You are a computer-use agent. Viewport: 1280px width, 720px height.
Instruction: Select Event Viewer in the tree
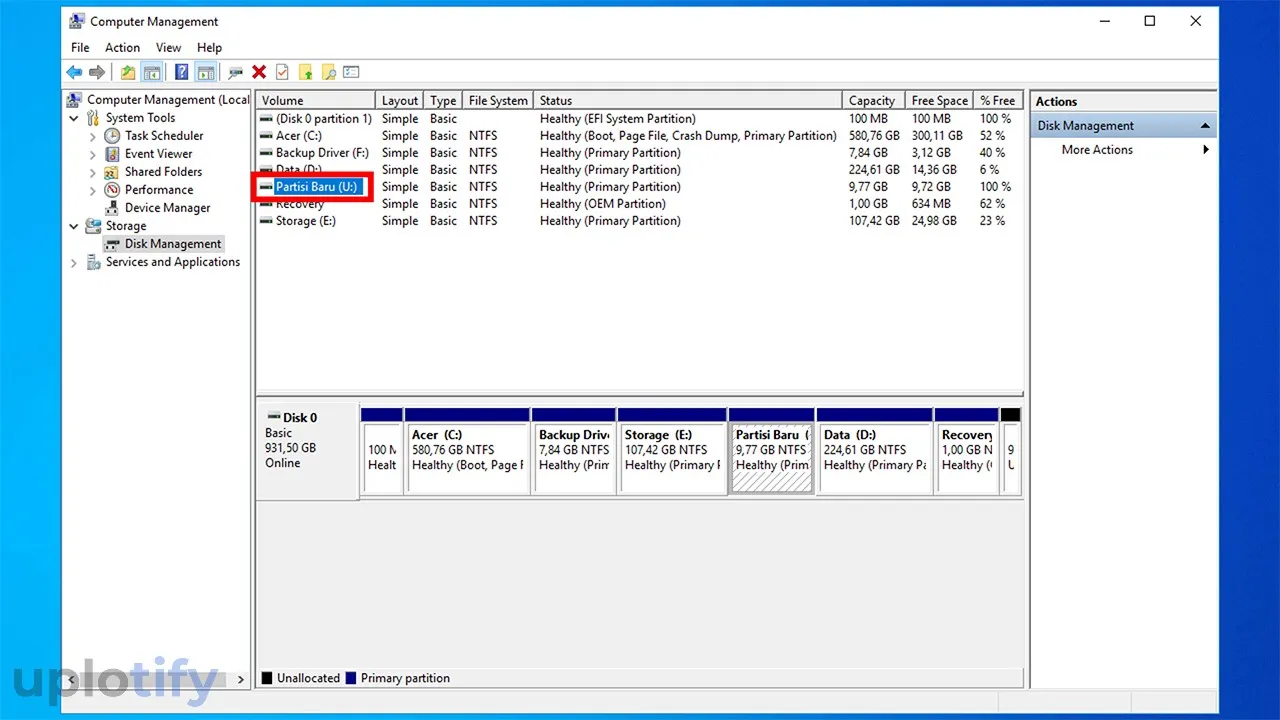click(x=158, y=154)
